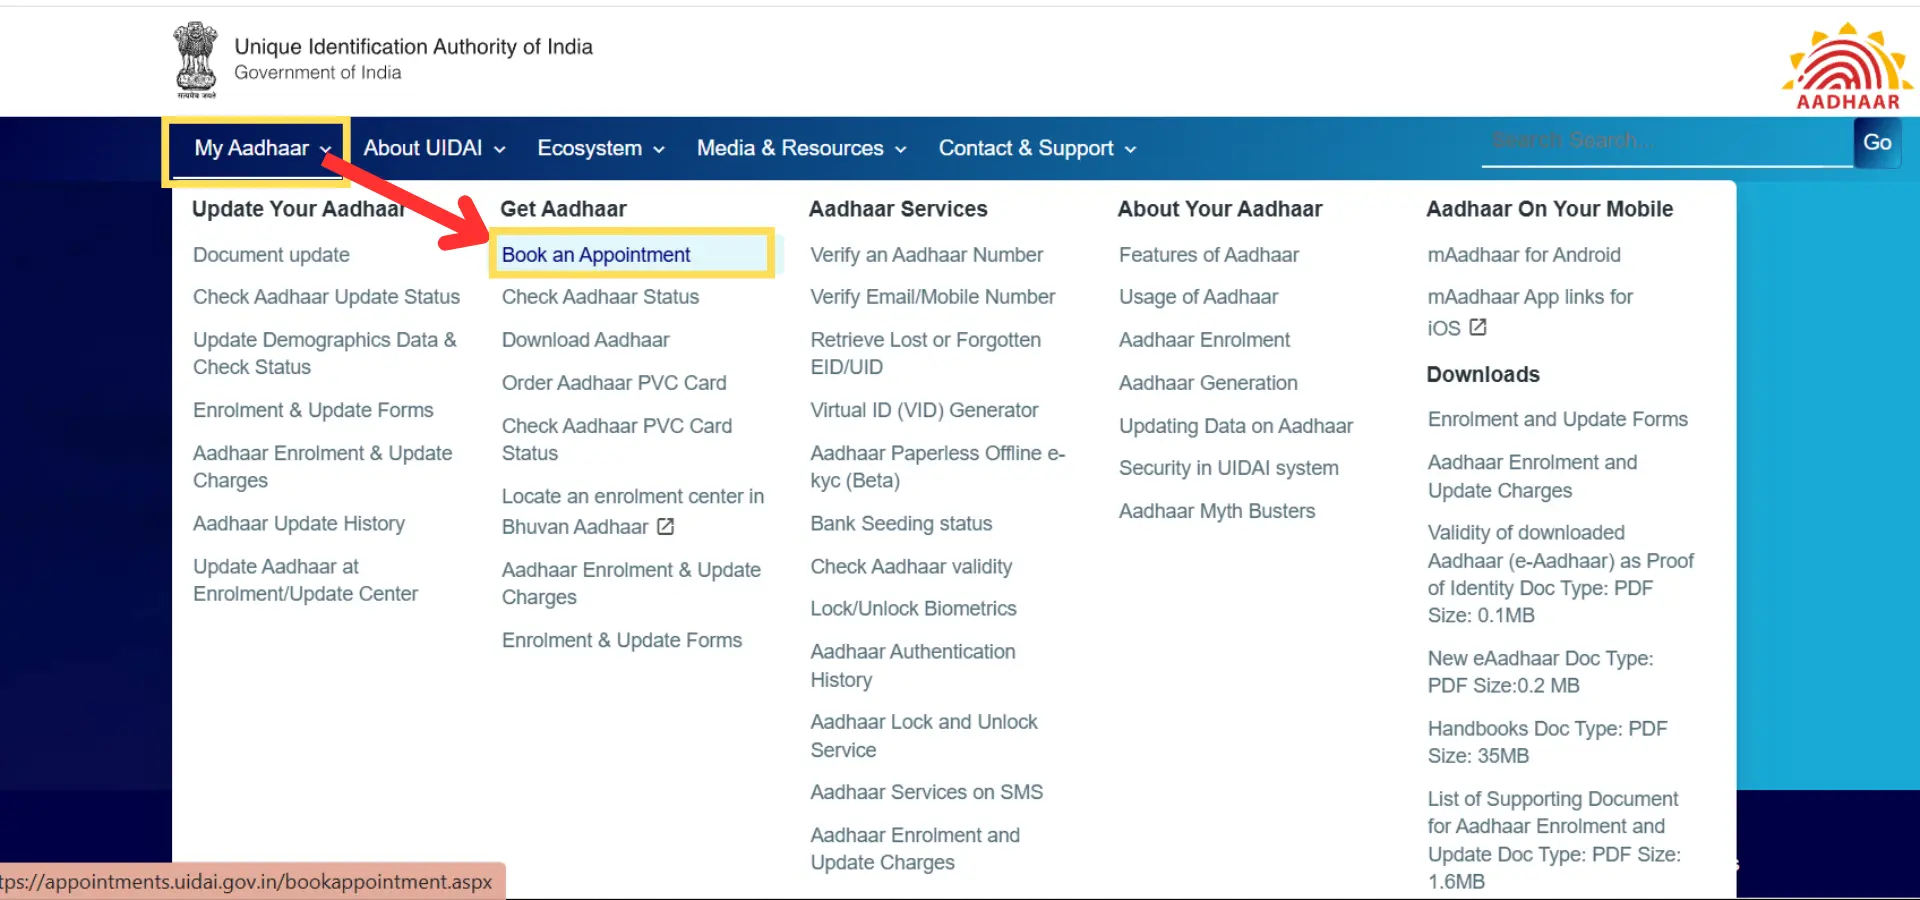The width and height of the screenshot is (1920, 900).
Task: Open Check Aadhaar validity link
Action: point(911,566)
